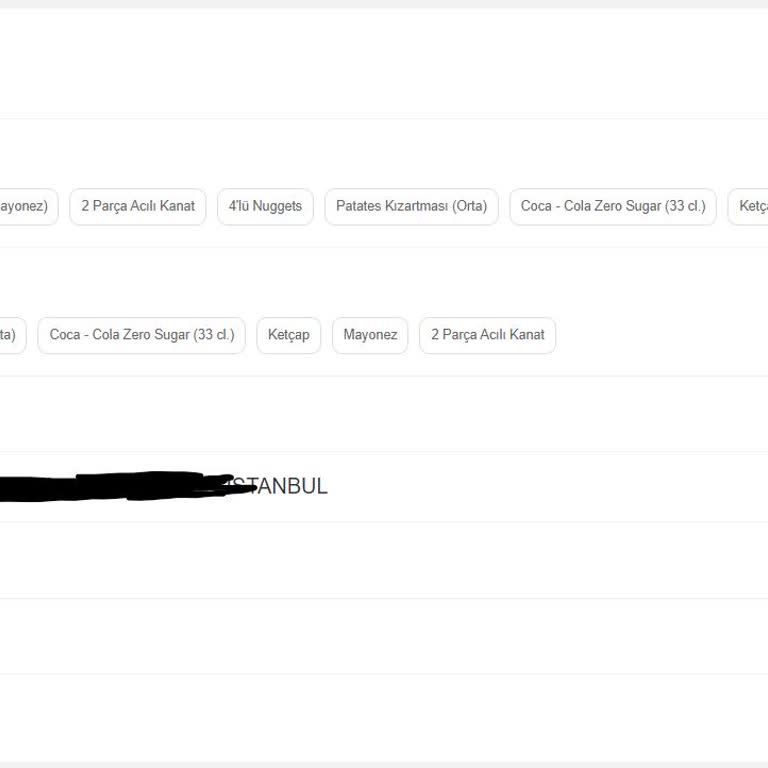Click the 'Mayonez' chip
Screen dimensions: 768x768
(x=370, y=336)
